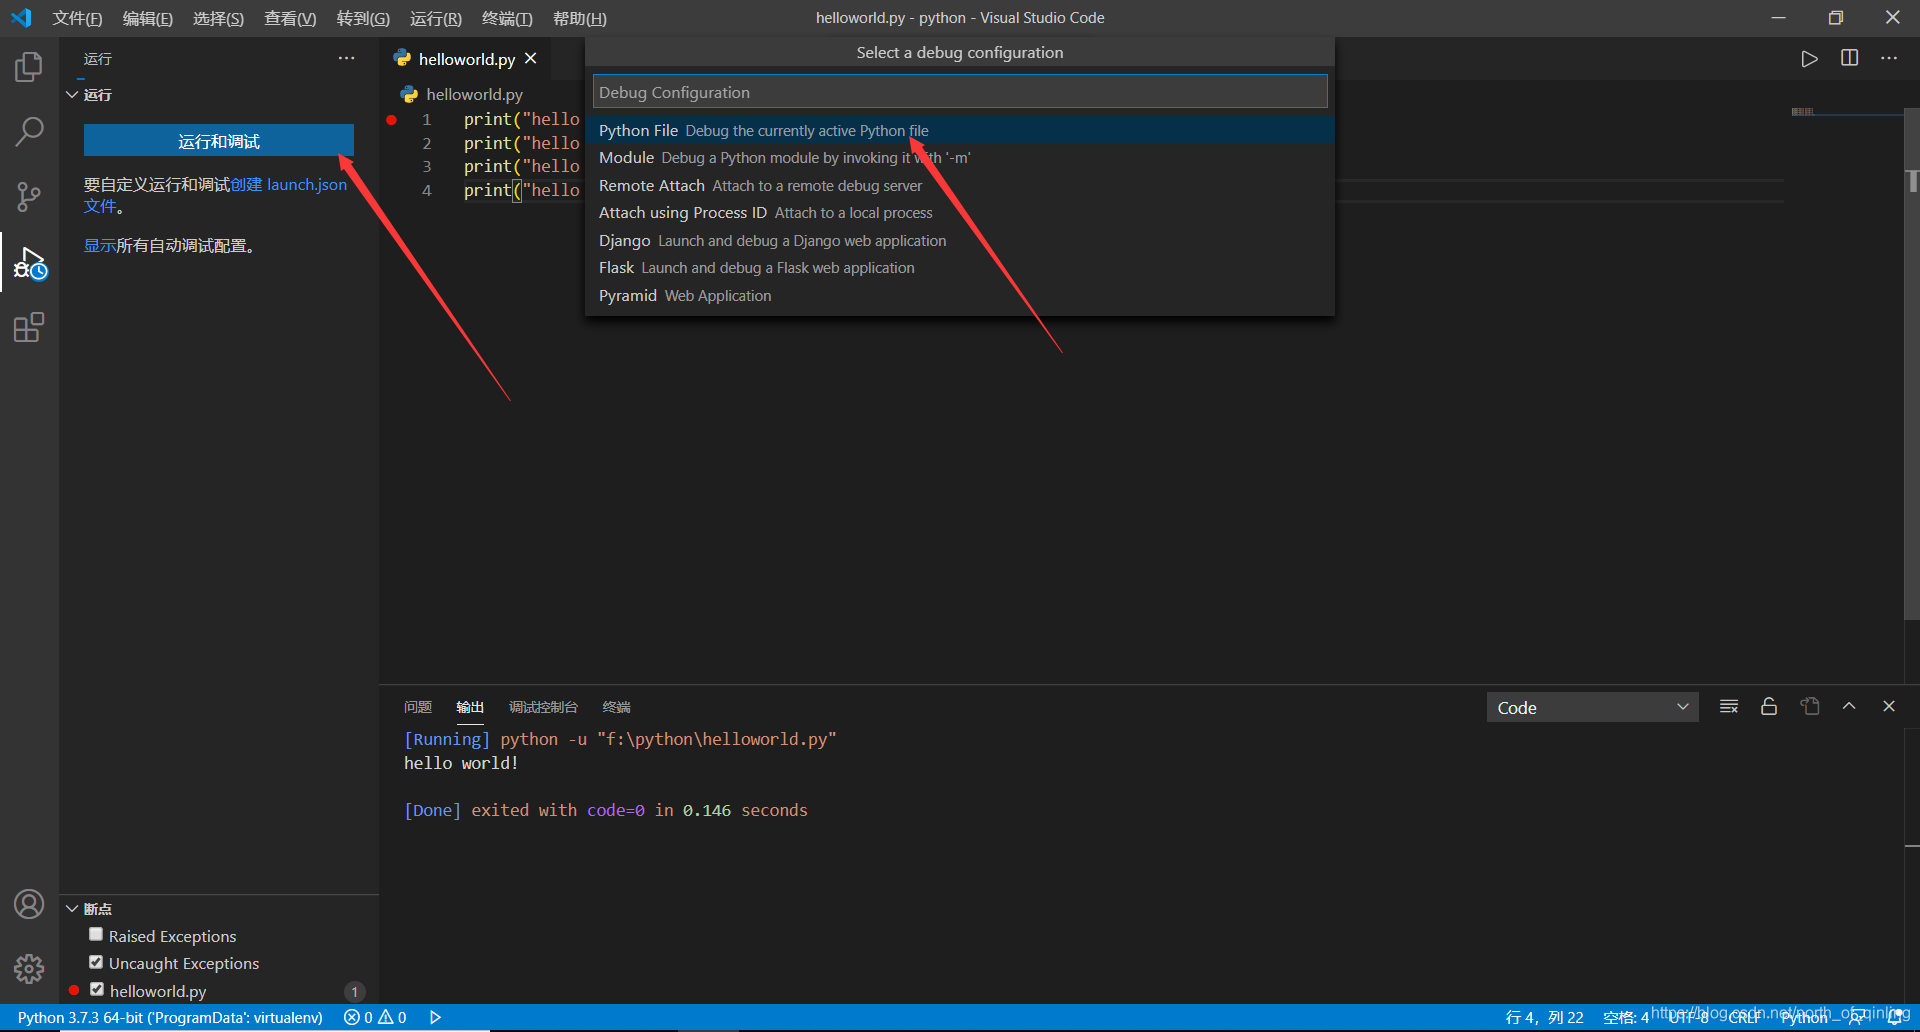Click errors and warnings count in status bar
The height and width of the screenshot is (1032, 1920).
coord(375,1017)
